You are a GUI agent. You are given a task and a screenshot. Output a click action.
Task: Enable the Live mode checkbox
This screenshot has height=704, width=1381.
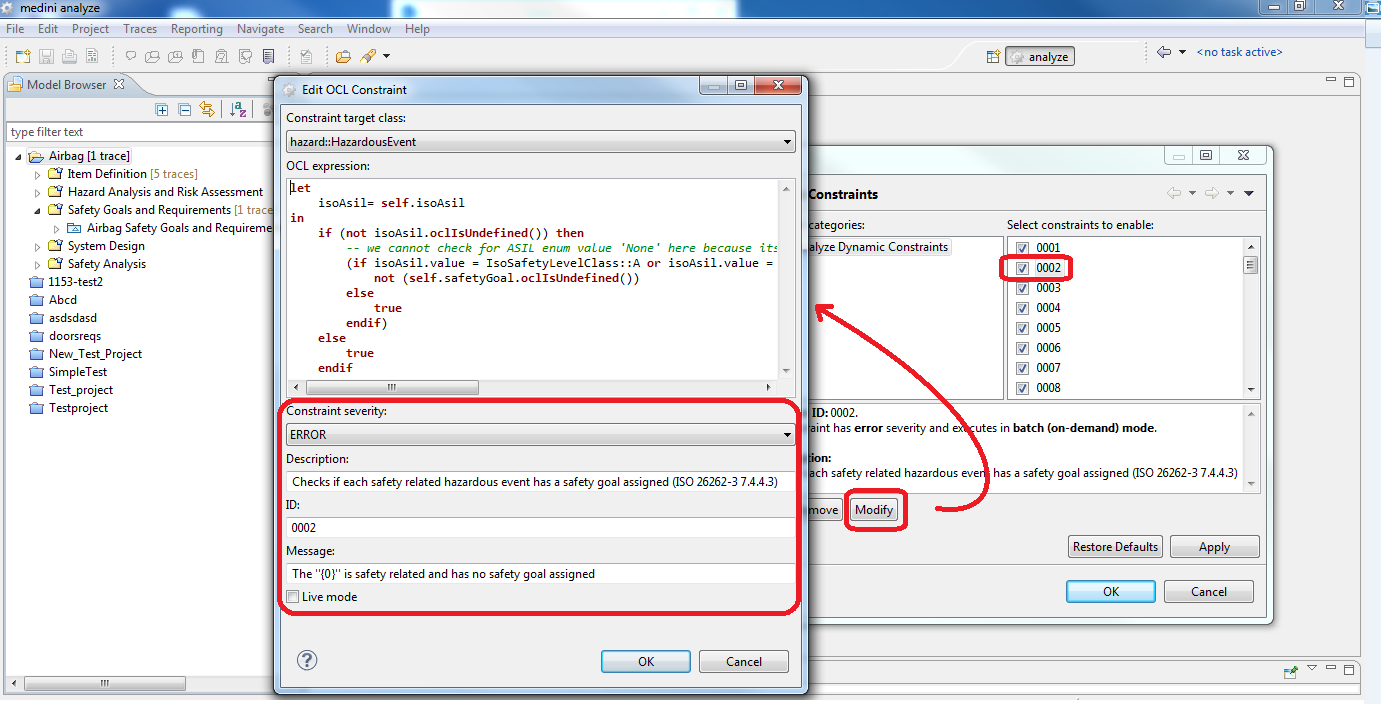(x=293, y=597)
